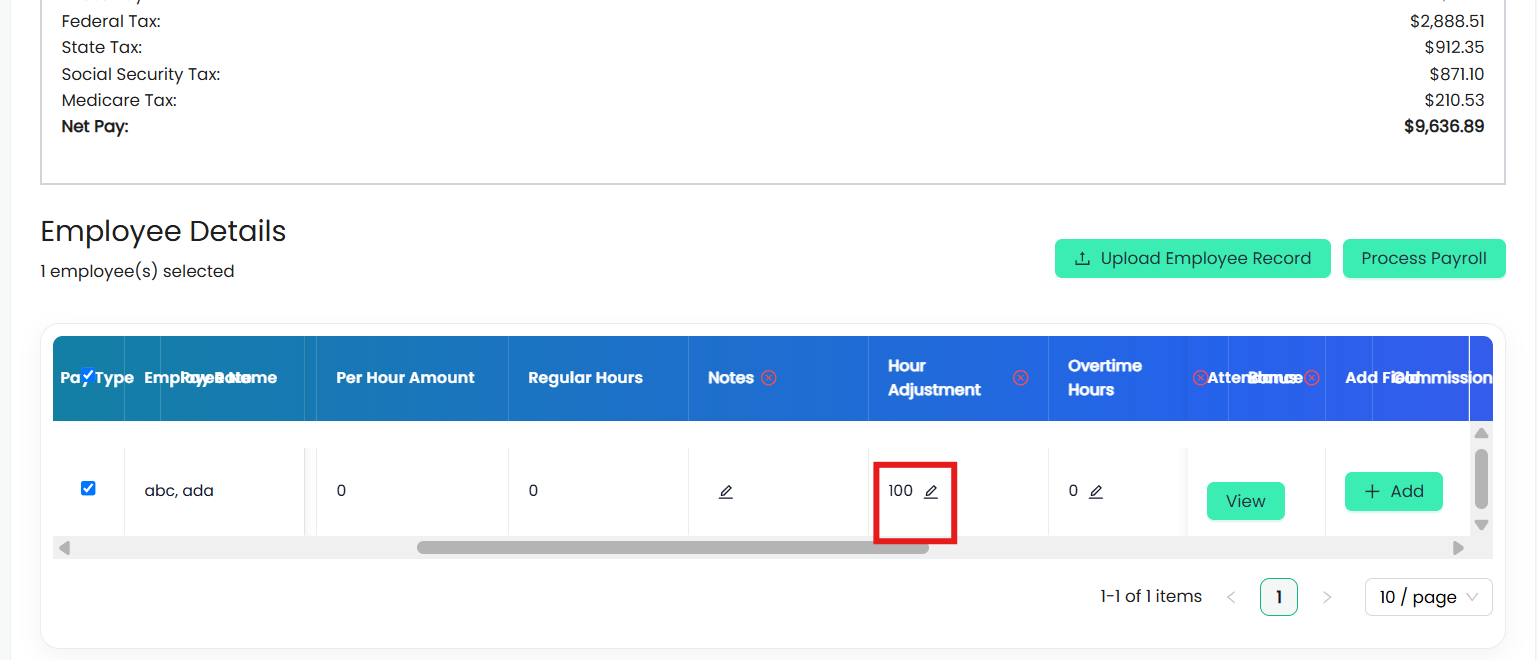This screenshot has height=660, width=1537.
Task: Click the Employee Details heading
Action: coord(163,231)
